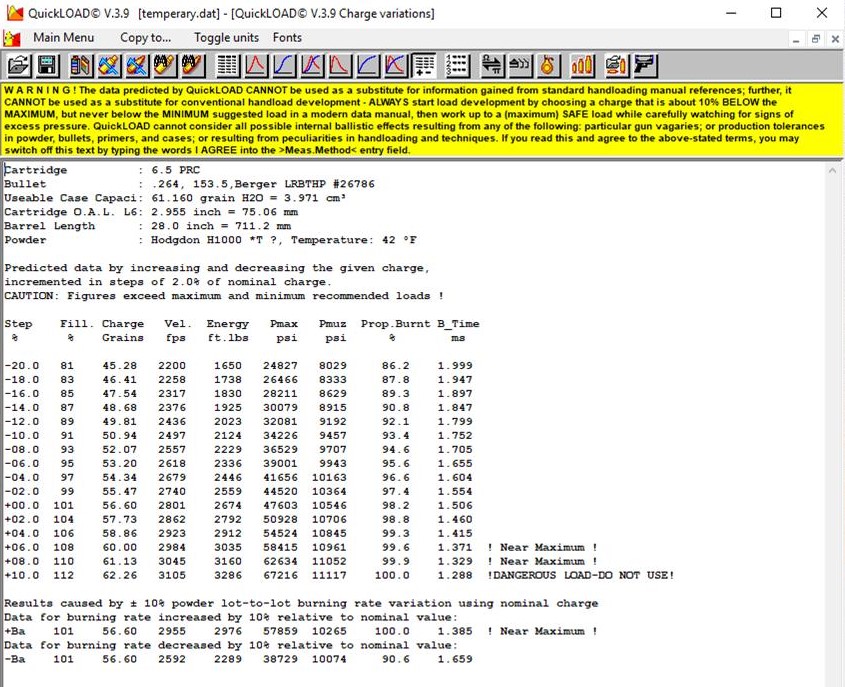Show the S-shaped blue curve diagram

click(x=283, y=66)
